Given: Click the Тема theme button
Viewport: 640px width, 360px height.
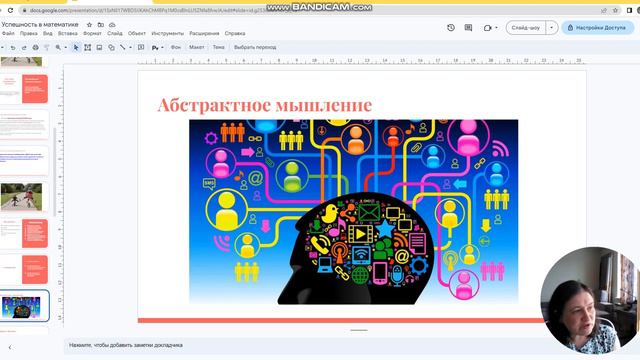Looking at the screenshot, I should 218,47.
